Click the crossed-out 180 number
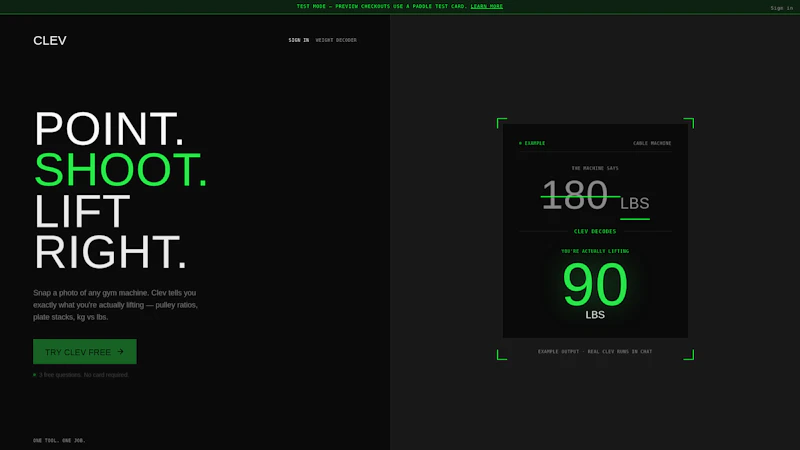The image size is (800, 450). coord(575,195)
